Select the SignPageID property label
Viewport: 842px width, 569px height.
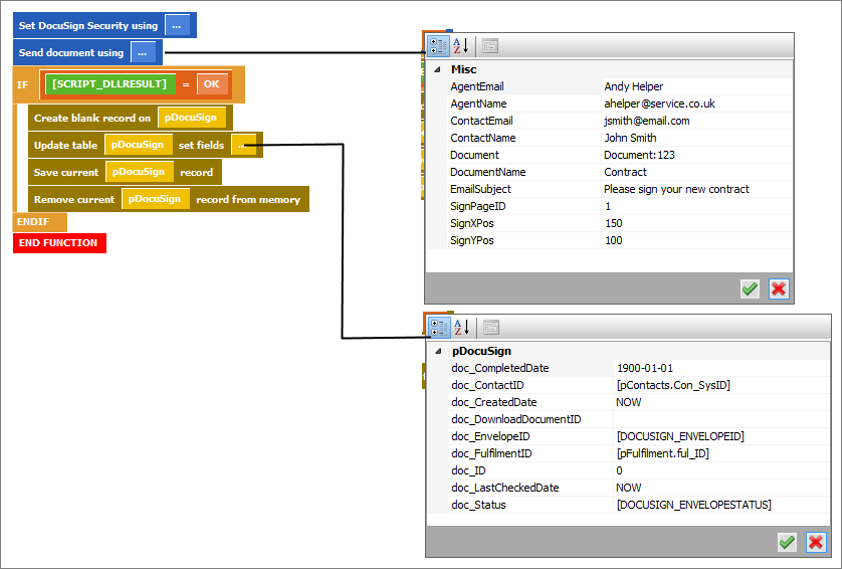coord(478,206)
